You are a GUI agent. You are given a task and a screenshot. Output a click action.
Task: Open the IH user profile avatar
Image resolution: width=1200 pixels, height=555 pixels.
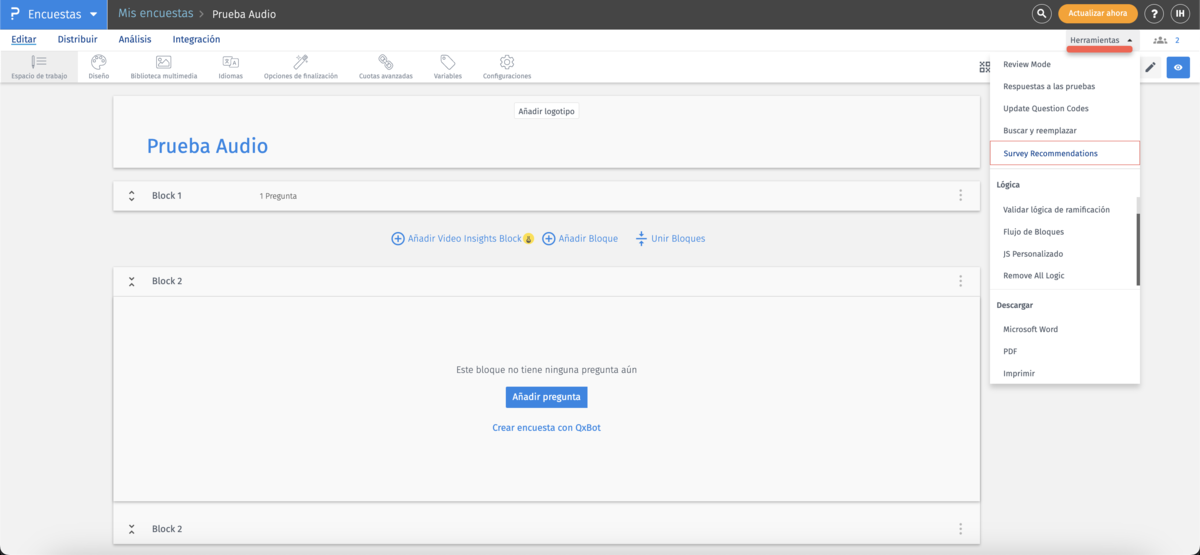tap(1180, 14)
